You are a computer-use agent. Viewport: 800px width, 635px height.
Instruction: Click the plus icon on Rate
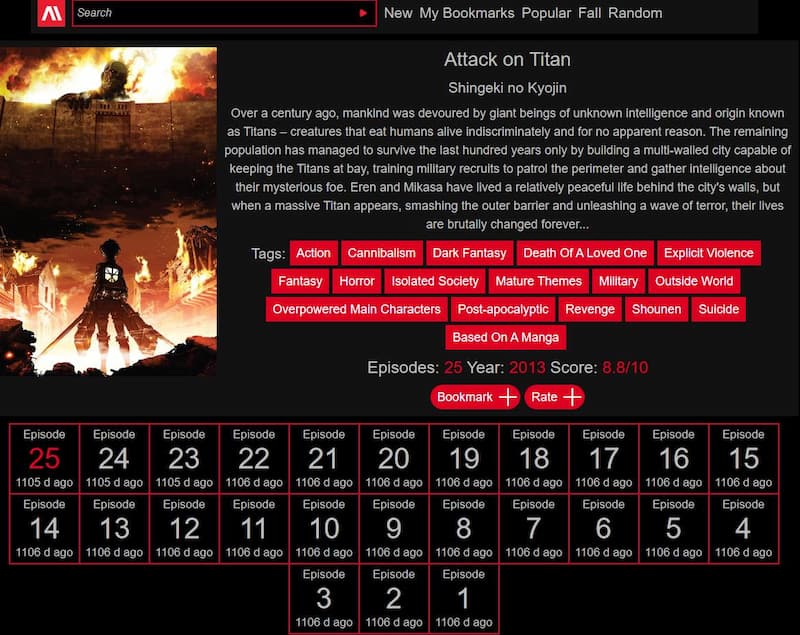[572, 397]
